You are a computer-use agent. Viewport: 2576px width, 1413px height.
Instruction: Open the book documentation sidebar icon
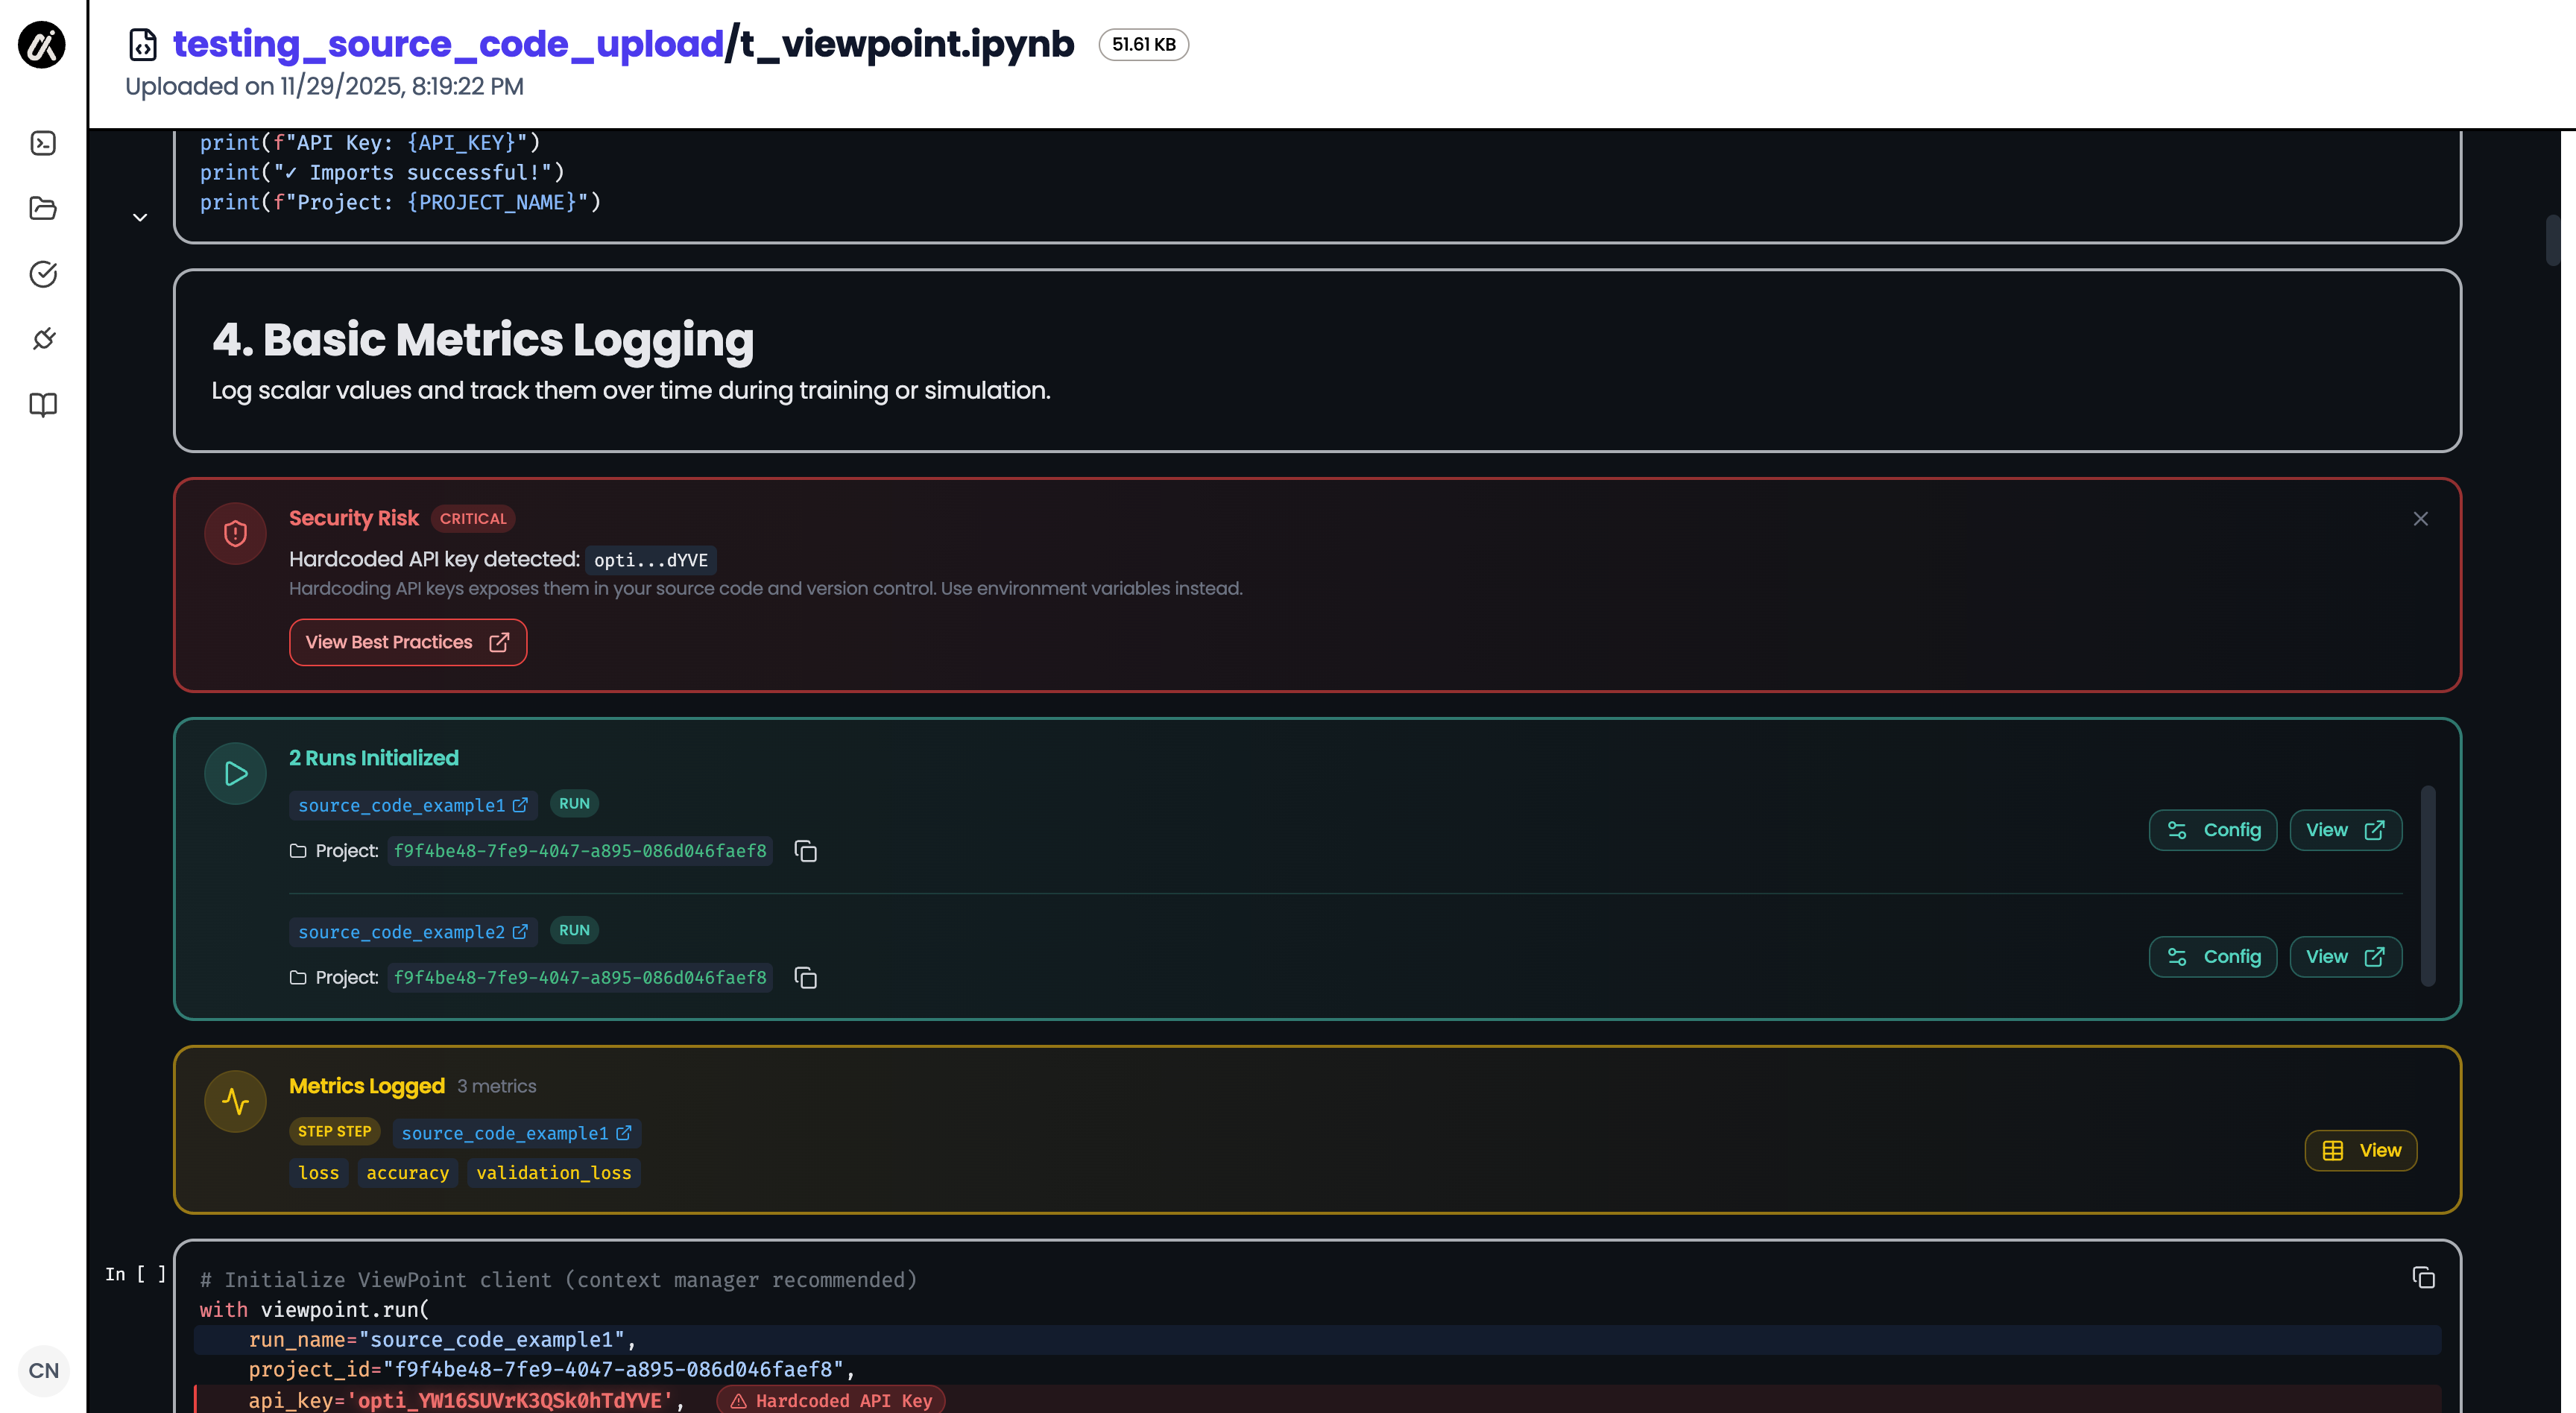point(43,405)
